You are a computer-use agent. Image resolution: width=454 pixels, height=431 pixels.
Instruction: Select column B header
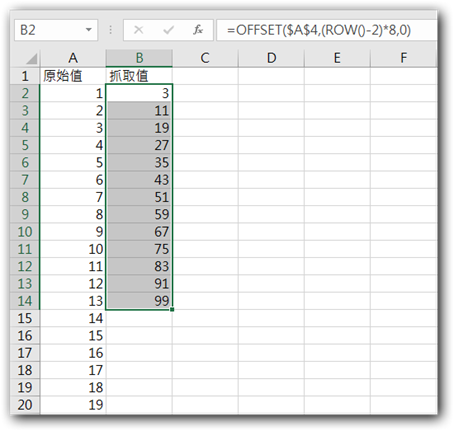coord(139,58)
